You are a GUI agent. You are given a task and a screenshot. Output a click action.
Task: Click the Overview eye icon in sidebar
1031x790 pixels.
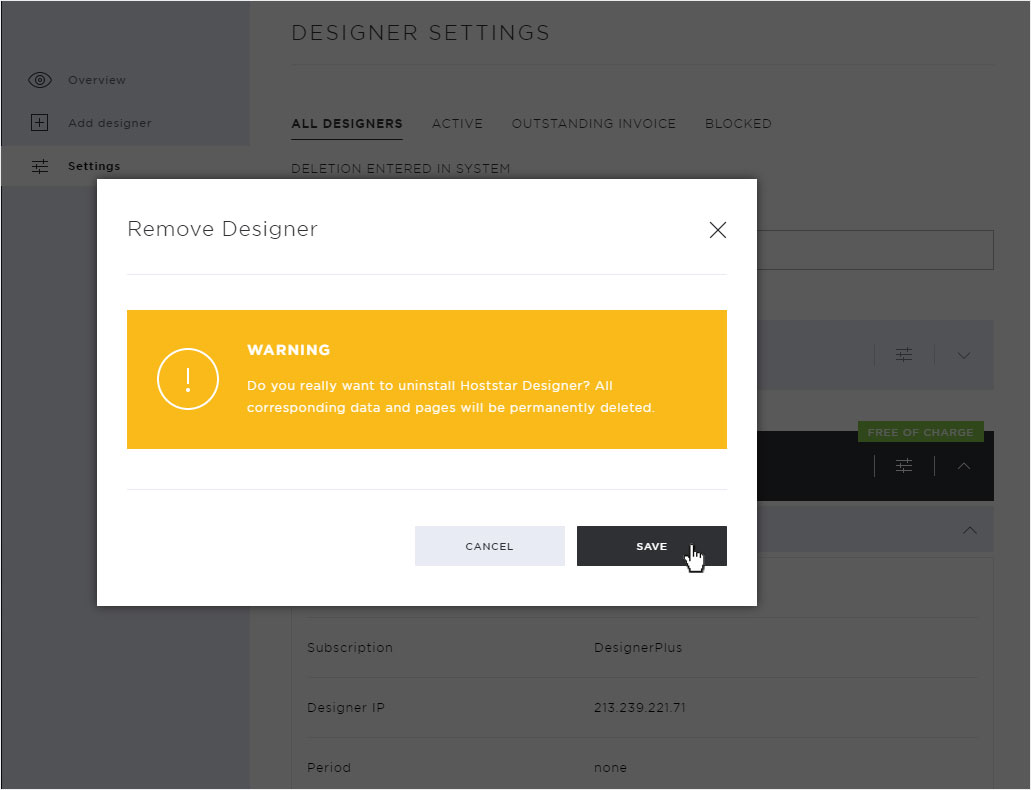(x=39, y=80)
